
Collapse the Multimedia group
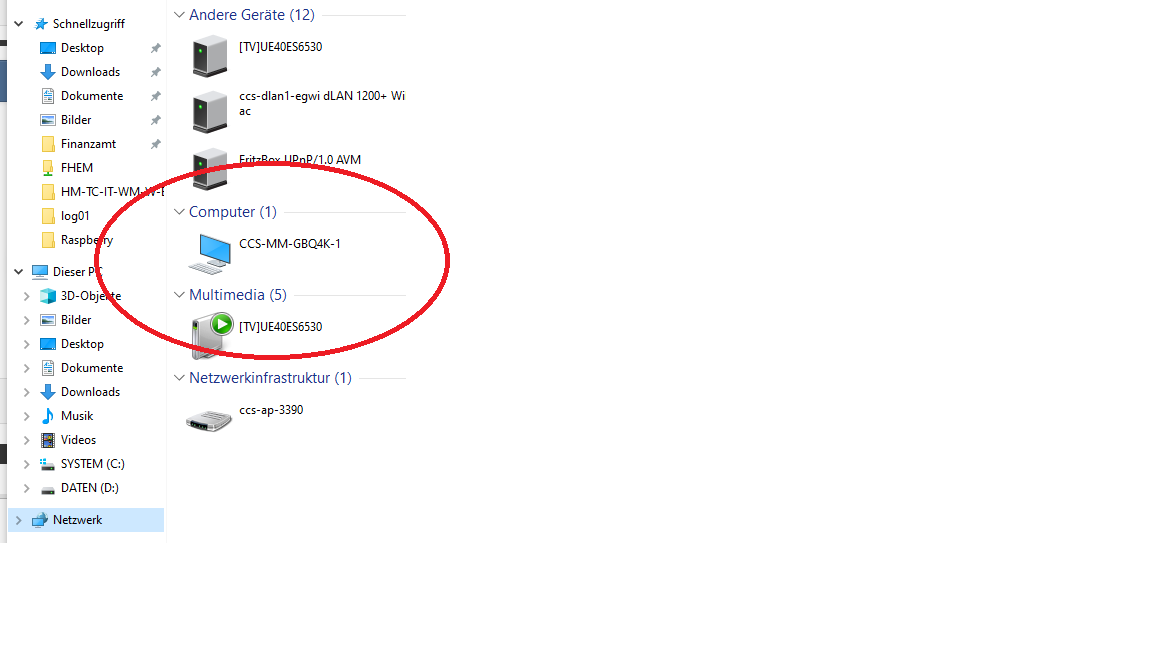179,295
